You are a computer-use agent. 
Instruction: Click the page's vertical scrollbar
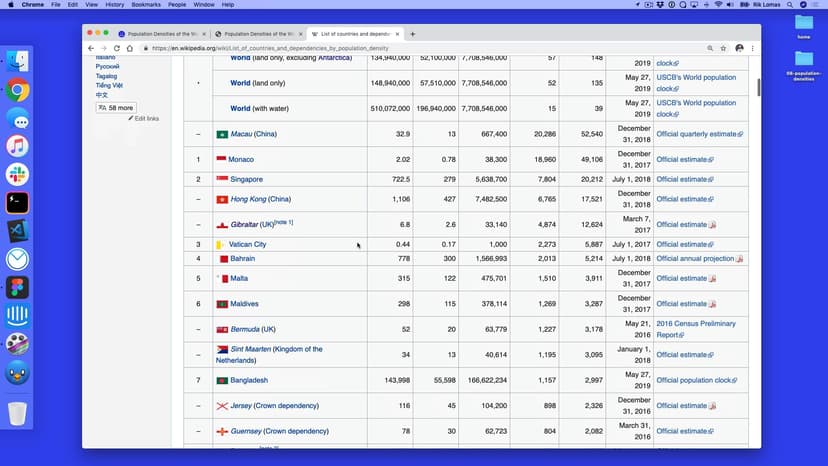pos(758,85)
